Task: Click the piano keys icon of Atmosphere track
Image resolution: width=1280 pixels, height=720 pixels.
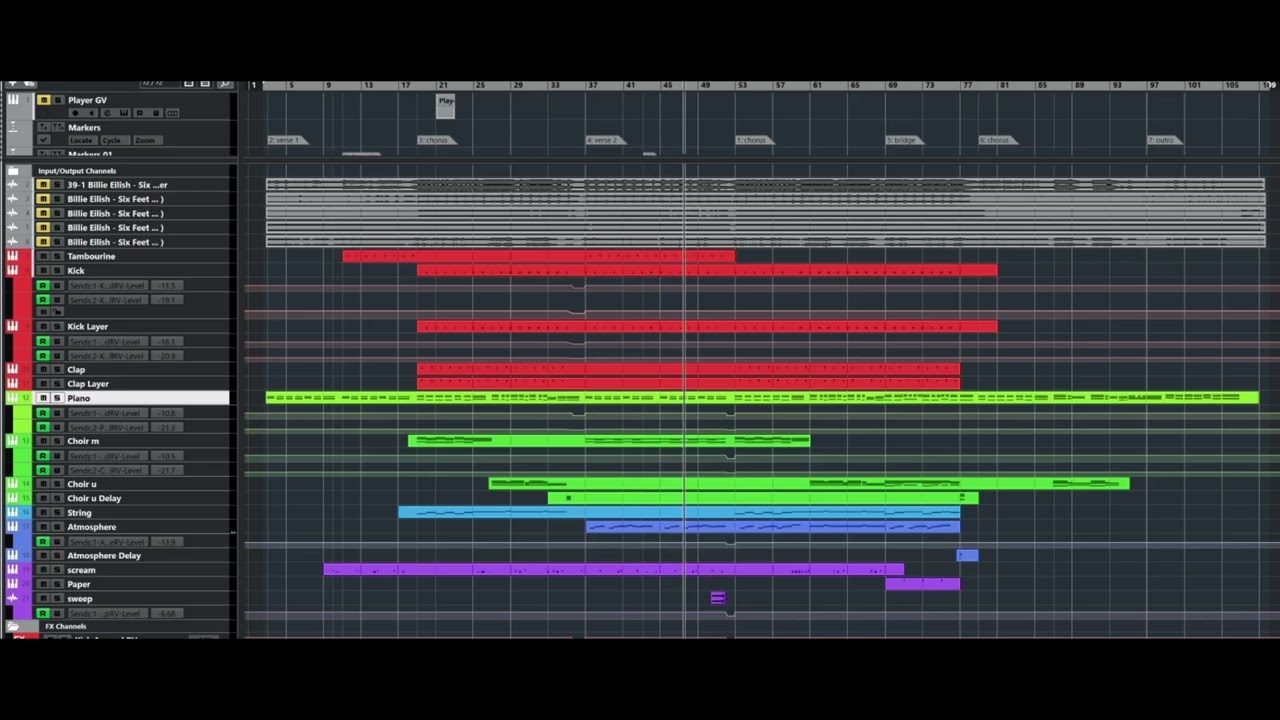Action: [x=13, y=527]
